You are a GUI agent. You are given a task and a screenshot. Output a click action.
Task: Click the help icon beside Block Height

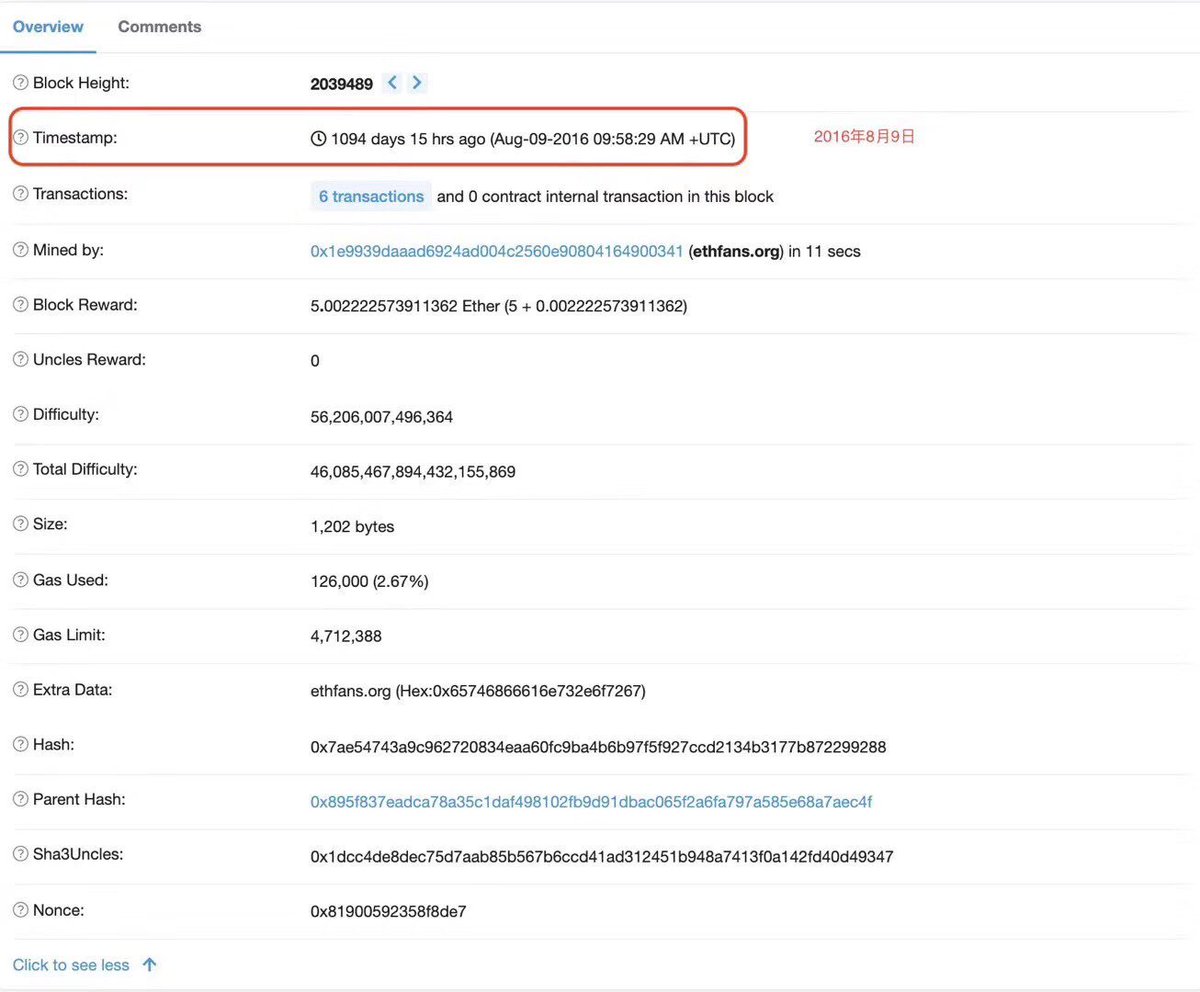[20, 83]
